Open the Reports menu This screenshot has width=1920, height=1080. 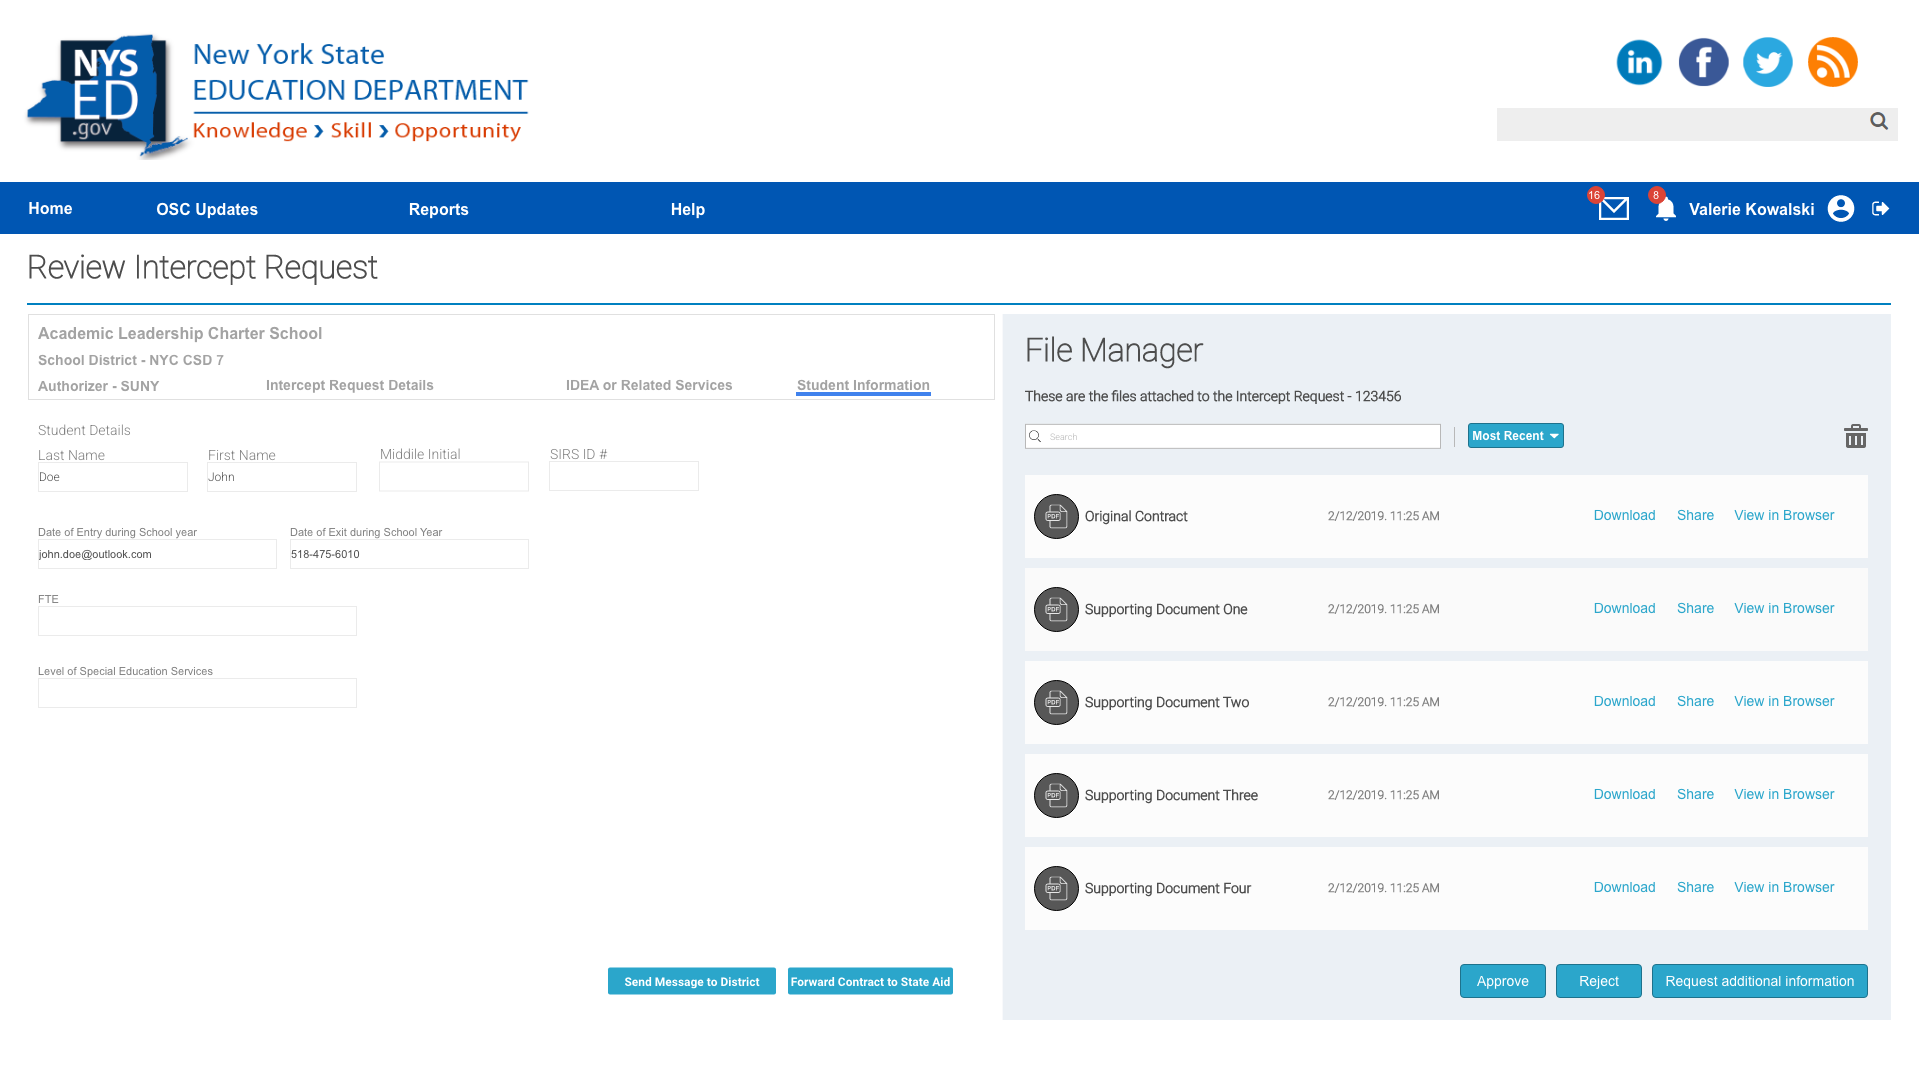(x=438, y=209)
